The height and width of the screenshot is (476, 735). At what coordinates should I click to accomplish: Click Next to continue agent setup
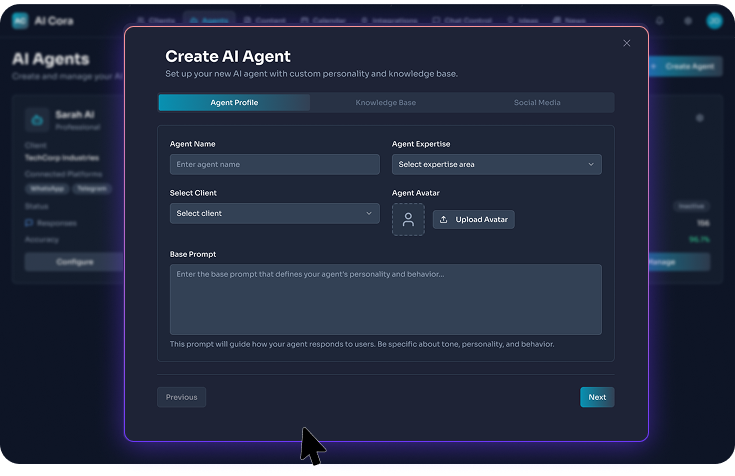click(x=597, y=397)
